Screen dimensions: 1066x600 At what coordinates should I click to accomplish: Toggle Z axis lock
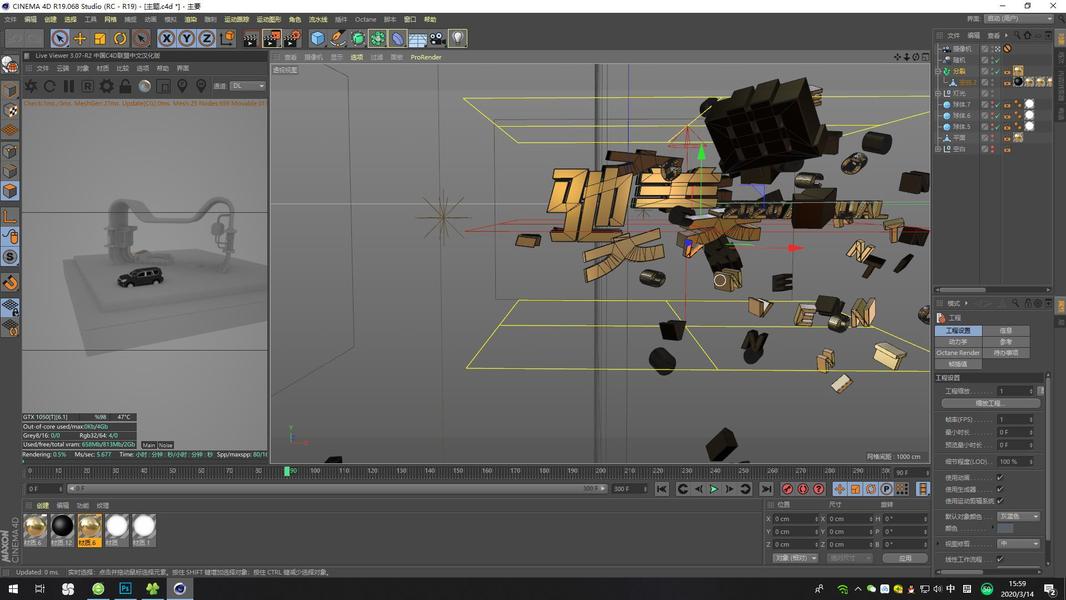pyautogui.click(x=206, y=39)
